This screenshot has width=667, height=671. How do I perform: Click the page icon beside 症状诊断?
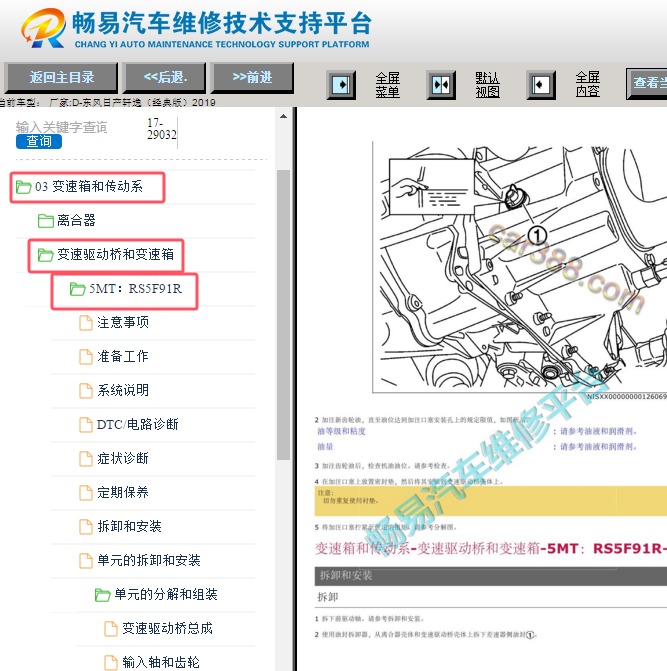pyautogui.click(x=86, y=459)
